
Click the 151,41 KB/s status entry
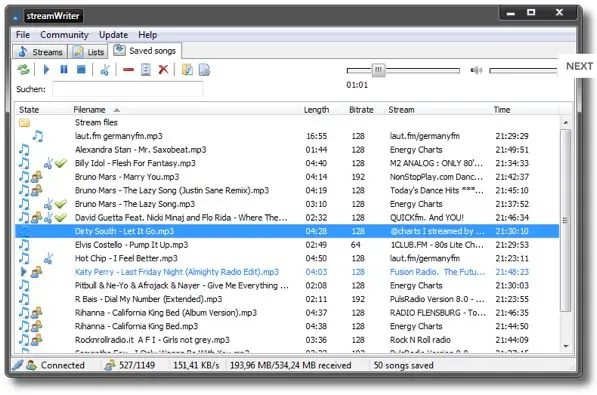click(x=196, y=366)
